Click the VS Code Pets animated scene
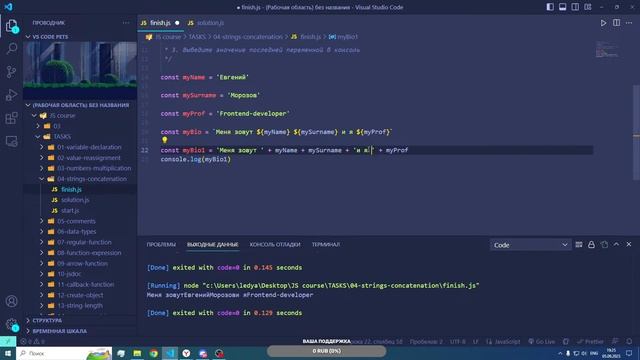Viewport: 640px width, 360px height. coord(80,70)
